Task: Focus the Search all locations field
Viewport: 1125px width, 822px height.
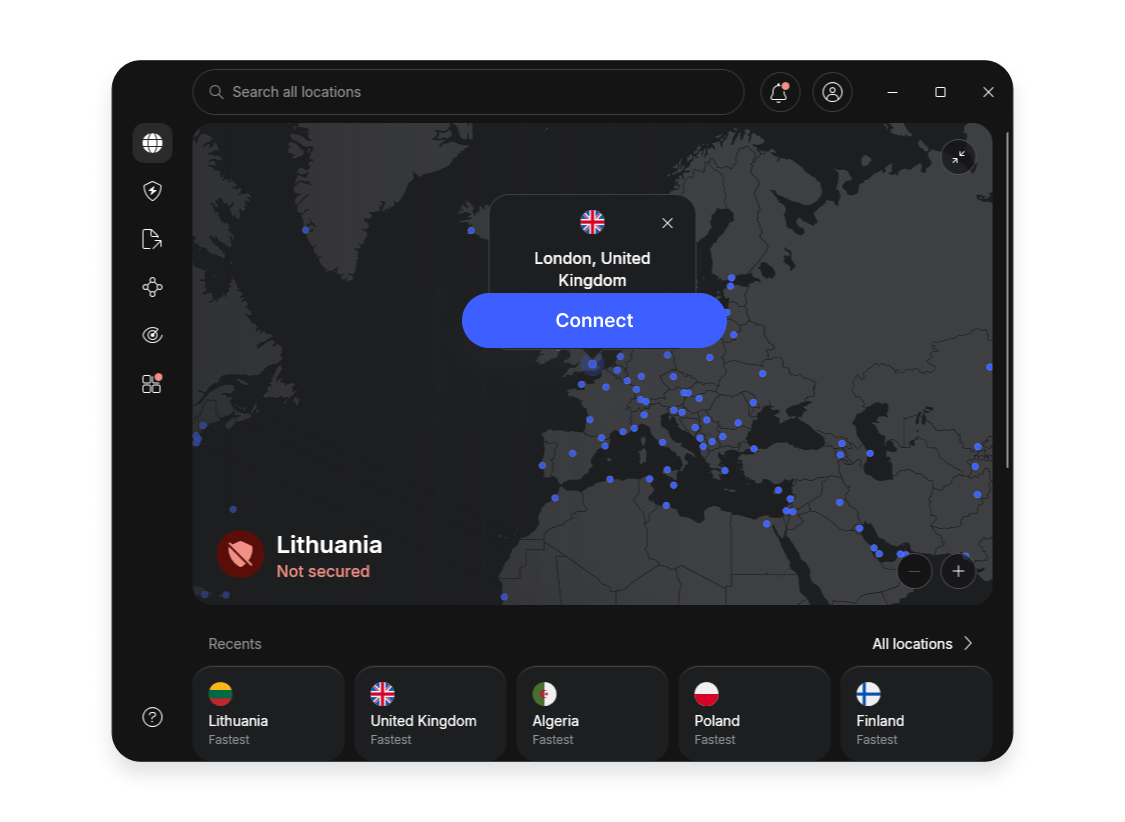Action: pyautogui.click(x=469, y=92)
